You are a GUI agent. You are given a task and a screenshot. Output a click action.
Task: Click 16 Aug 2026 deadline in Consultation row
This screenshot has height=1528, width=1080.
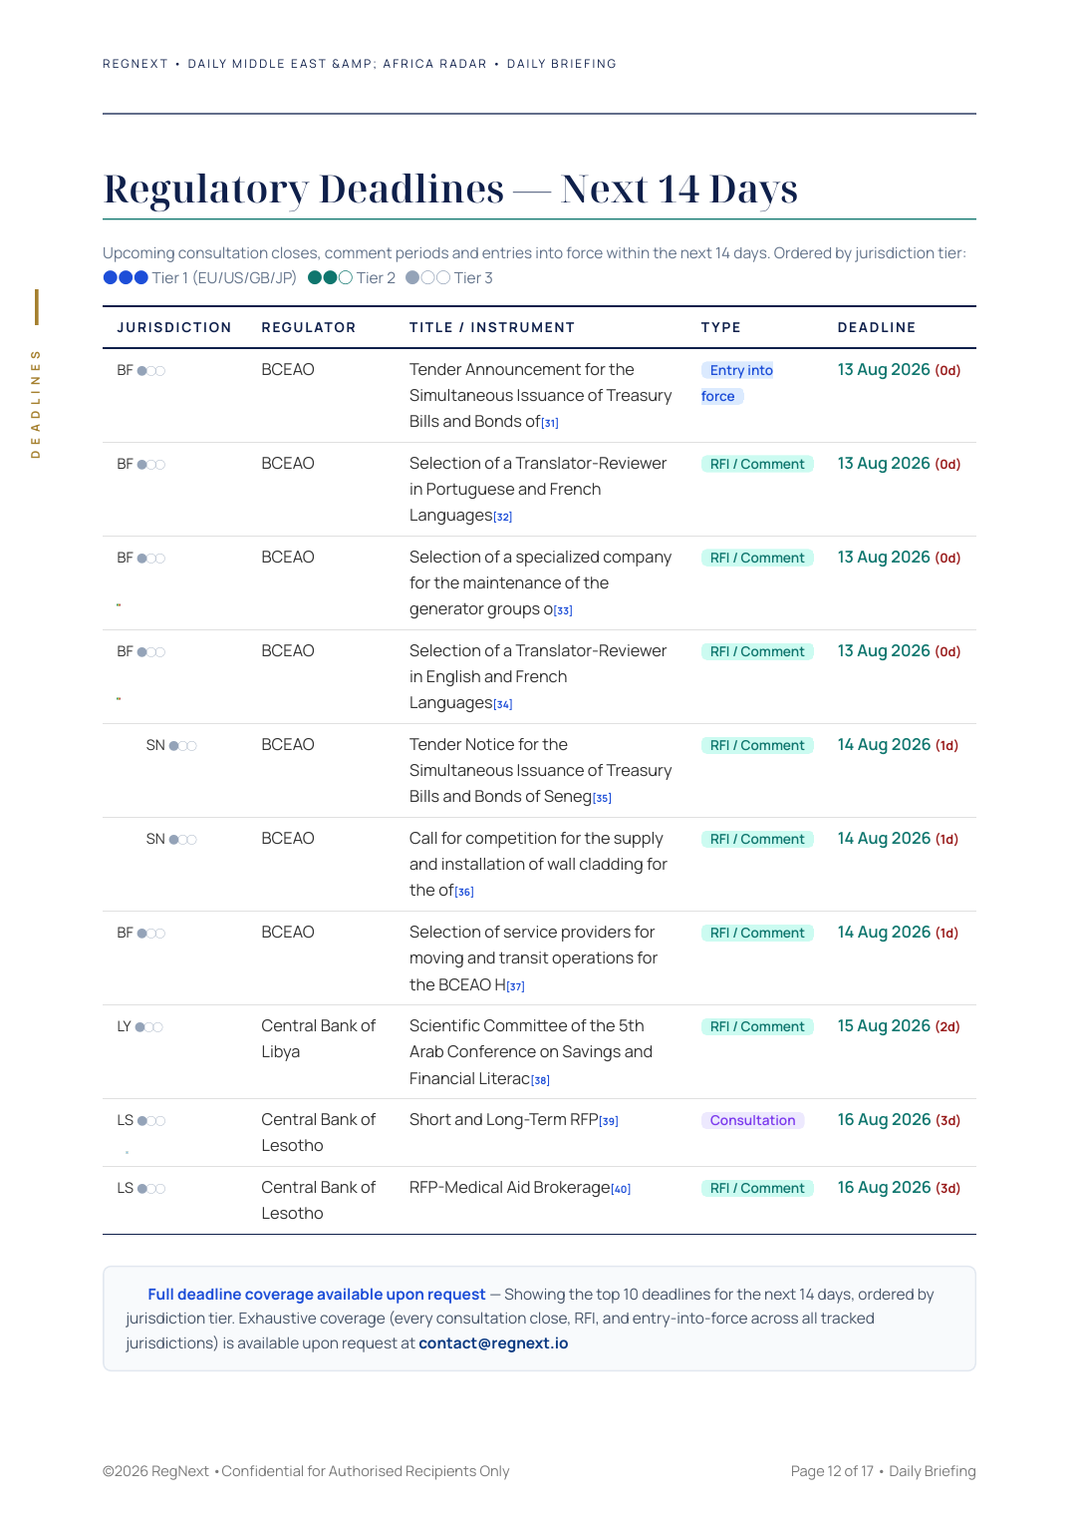point(899,1120)
